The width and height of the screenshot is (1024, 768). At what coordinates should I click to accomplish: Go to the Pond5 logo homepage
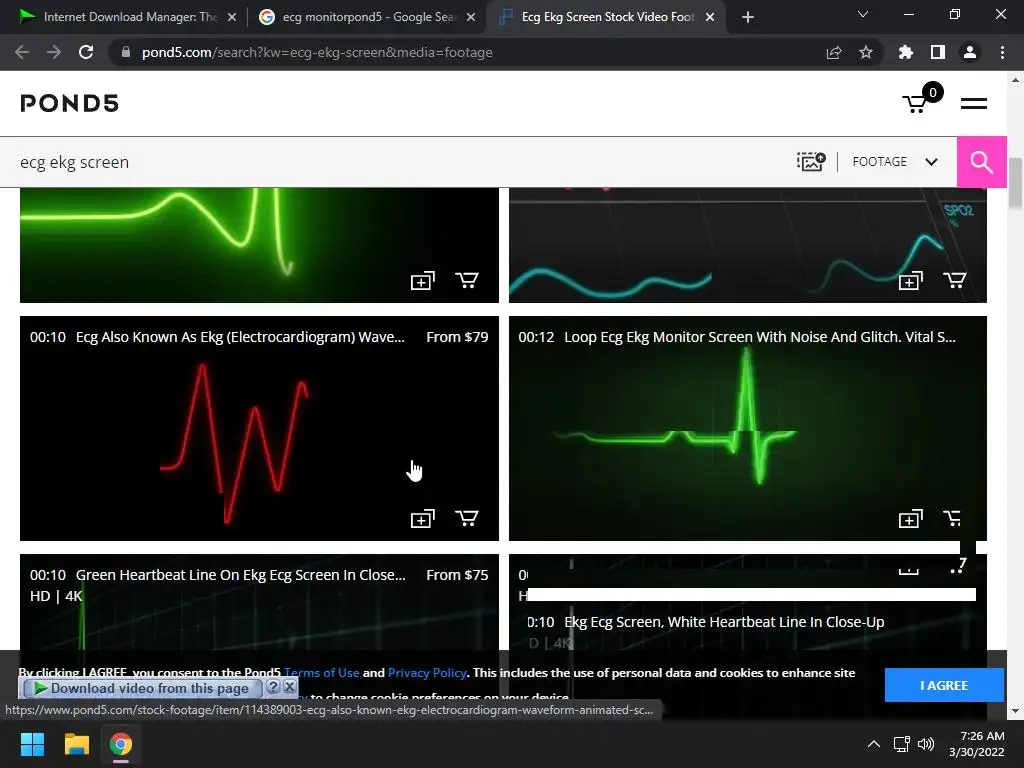(x=69, y=103)
